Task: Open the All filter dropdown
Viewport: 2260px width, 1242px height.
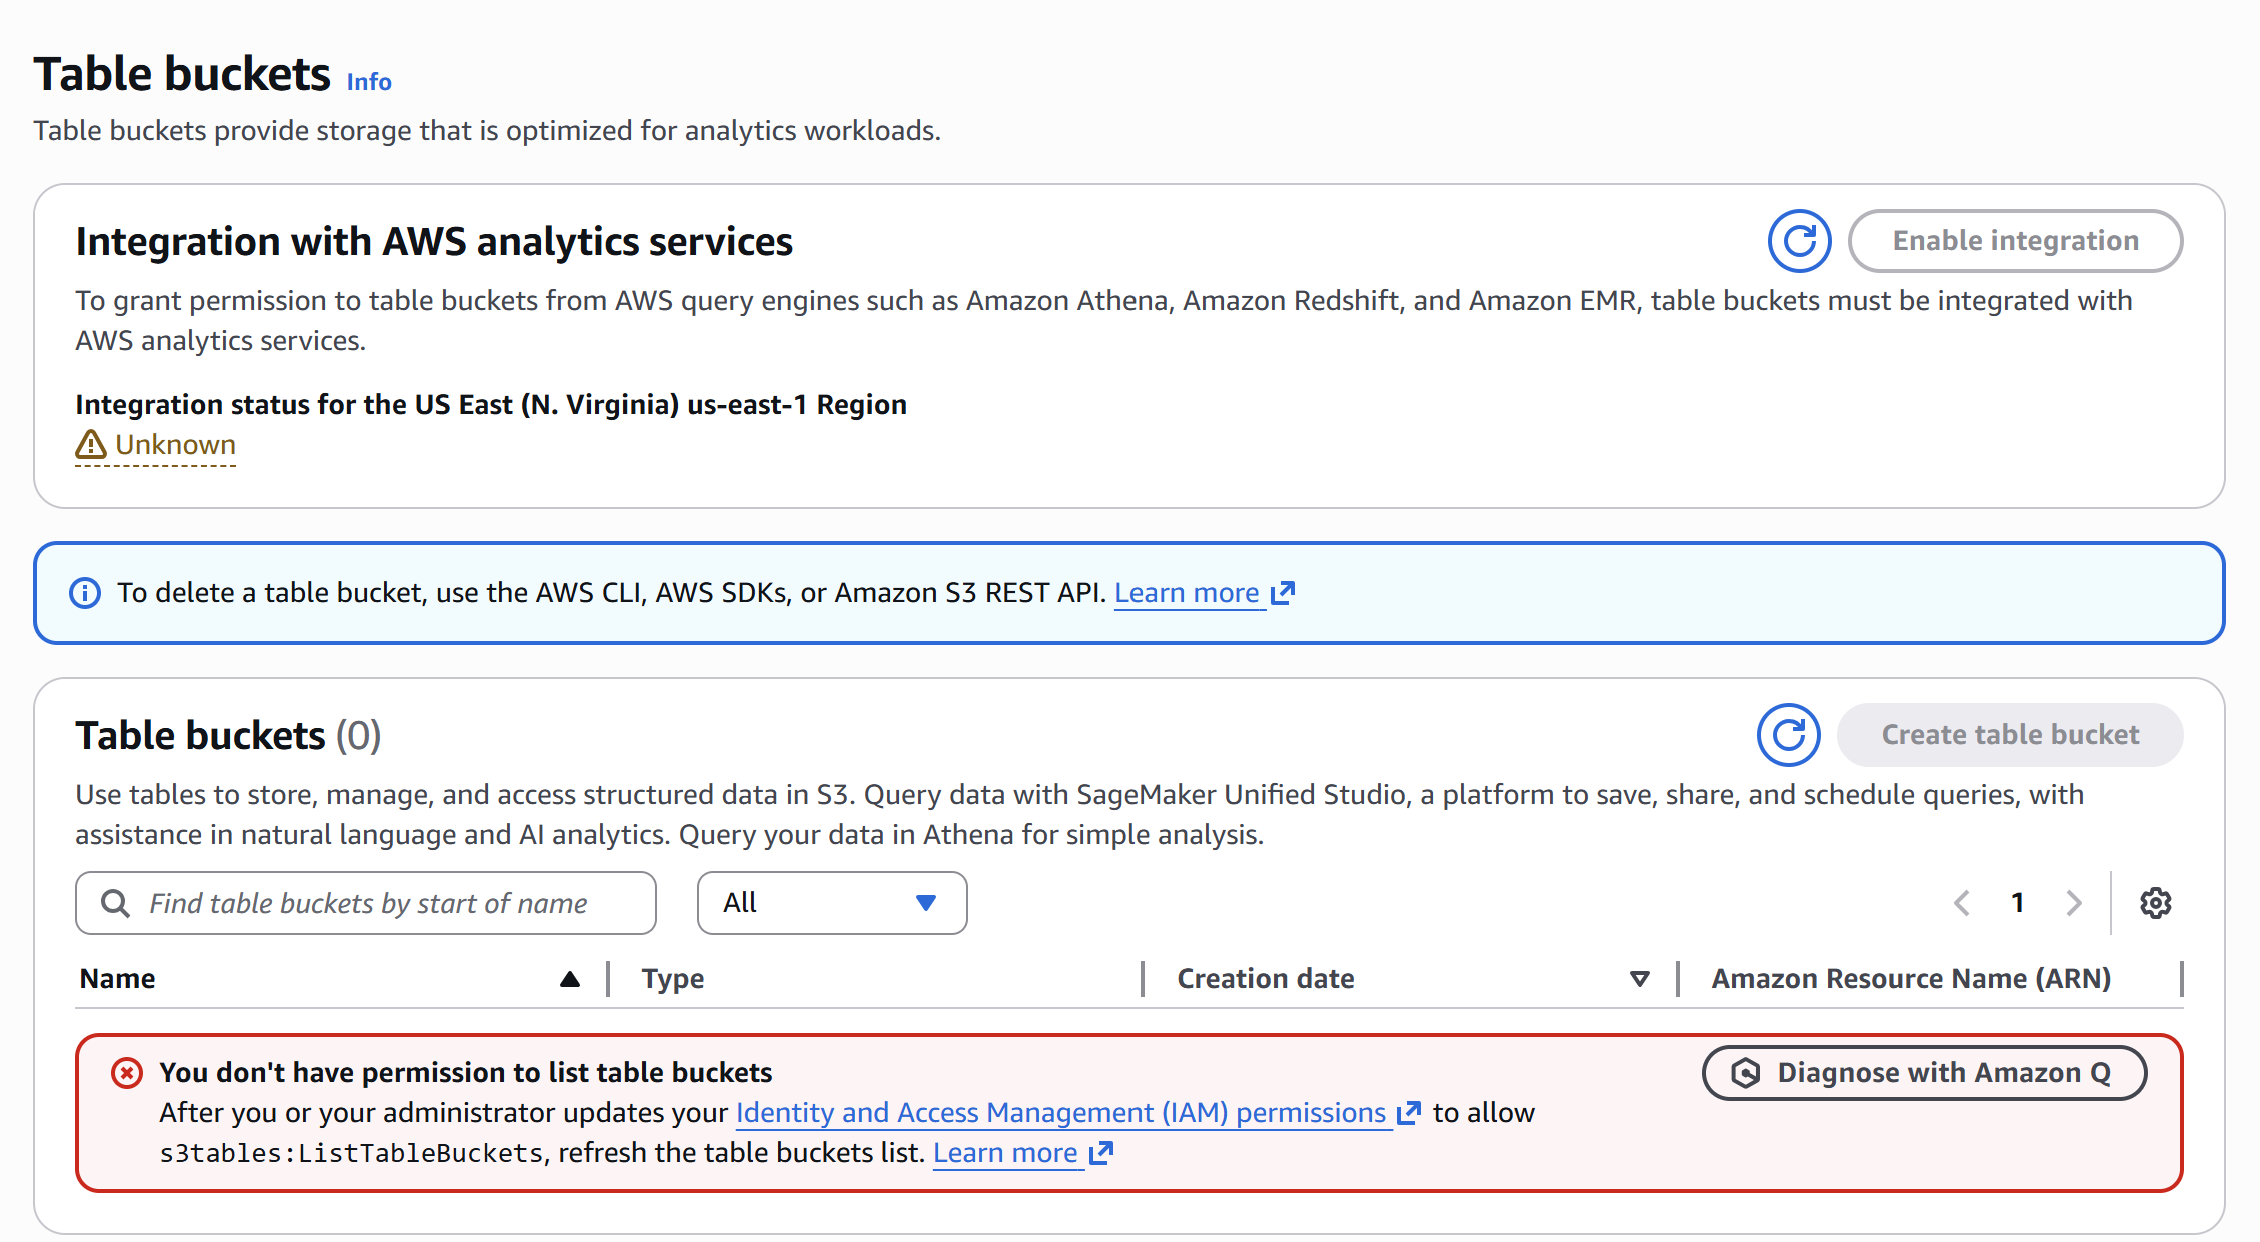Action: point(831,903)
